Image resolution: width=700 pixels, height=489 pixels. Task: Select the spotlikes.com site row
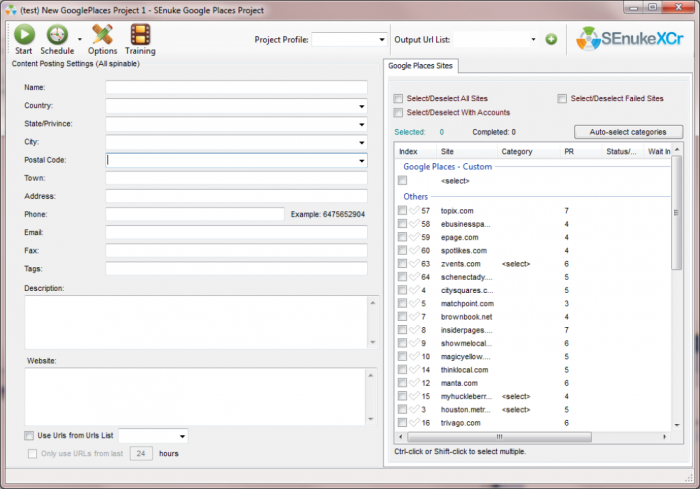[533, 251]
